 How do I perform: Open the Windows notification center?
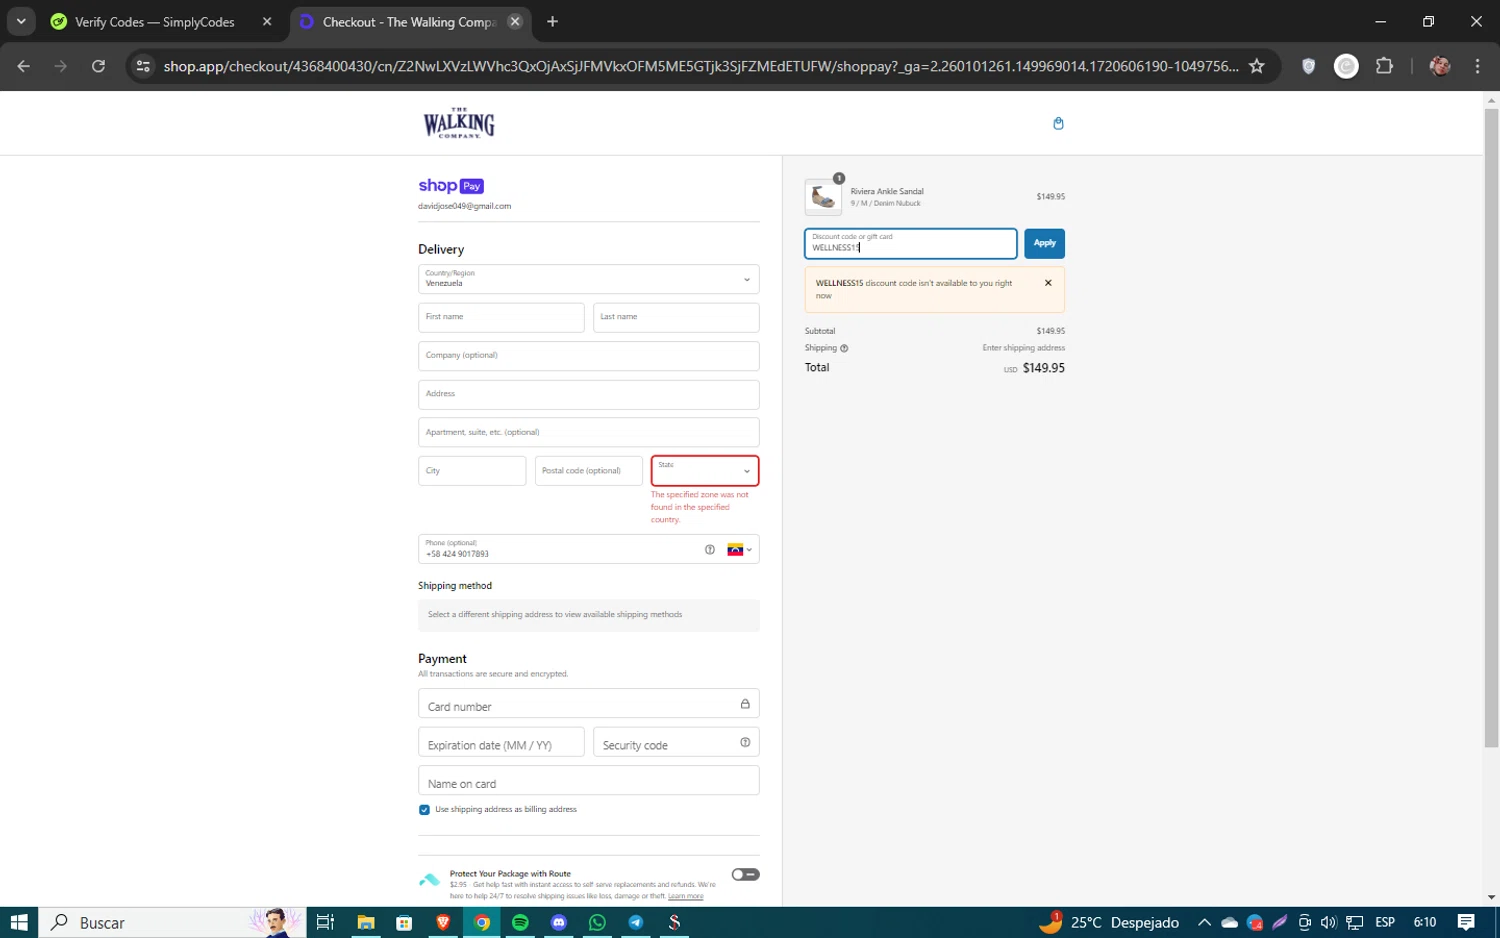1466,922
